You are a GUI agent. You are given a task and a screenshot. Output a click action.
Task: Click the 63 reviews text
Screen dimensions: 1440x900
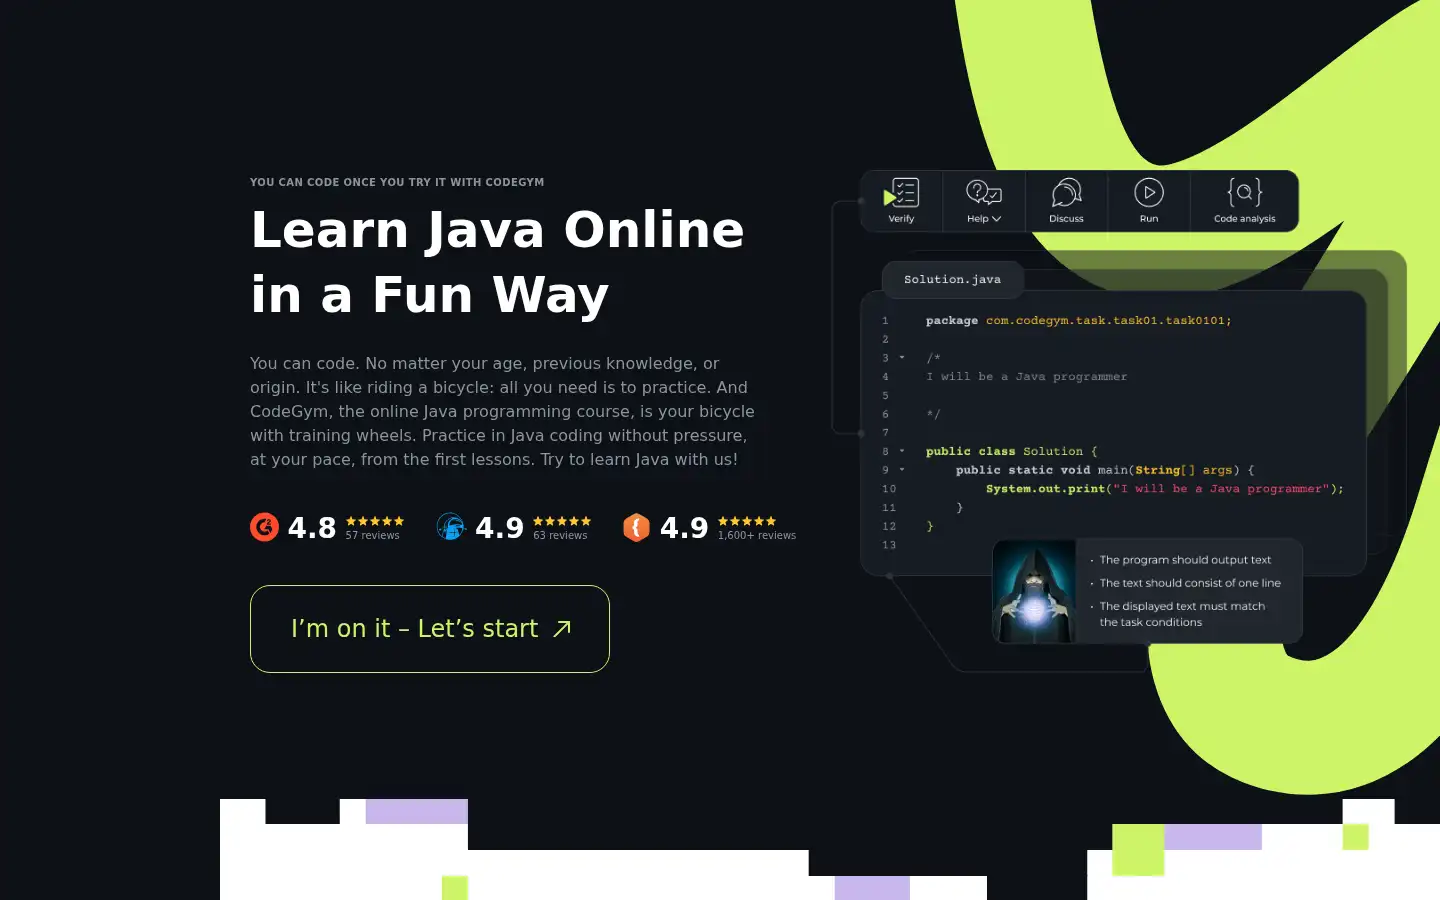(560, 536)
